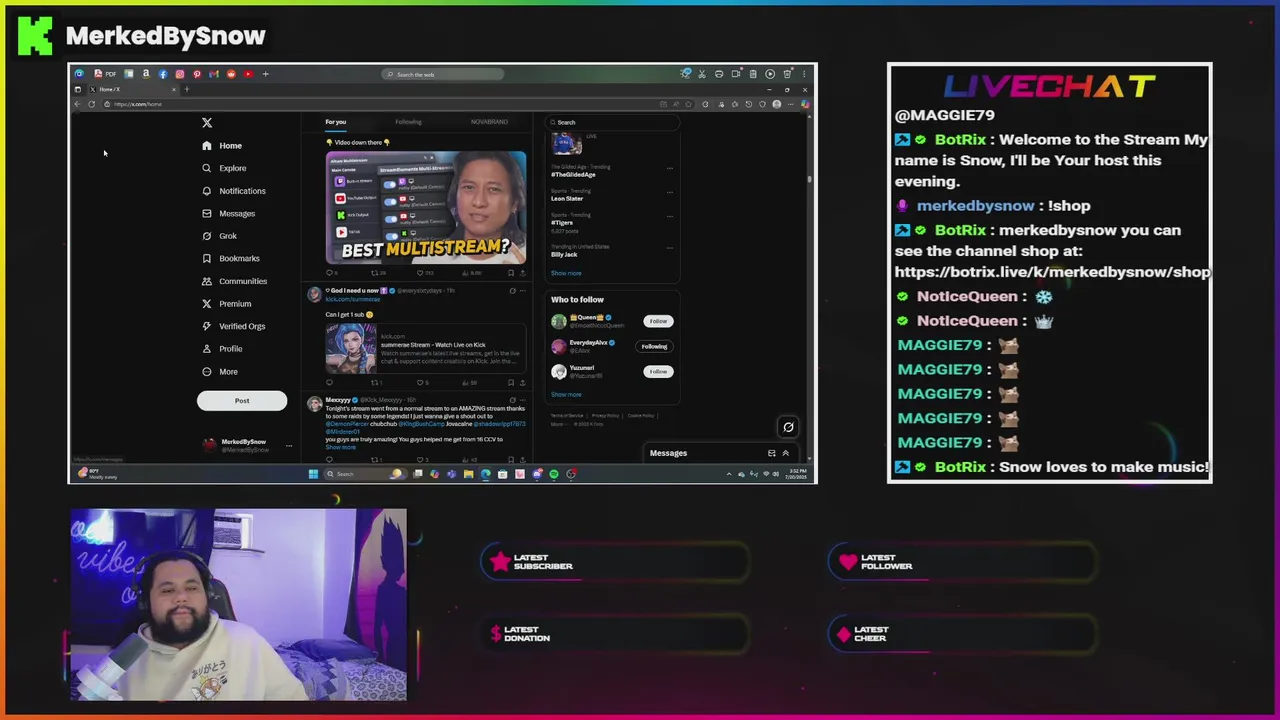Click the 'Search the web' box
This screenshot has height=720, width=1280.
tap(443, 74)
